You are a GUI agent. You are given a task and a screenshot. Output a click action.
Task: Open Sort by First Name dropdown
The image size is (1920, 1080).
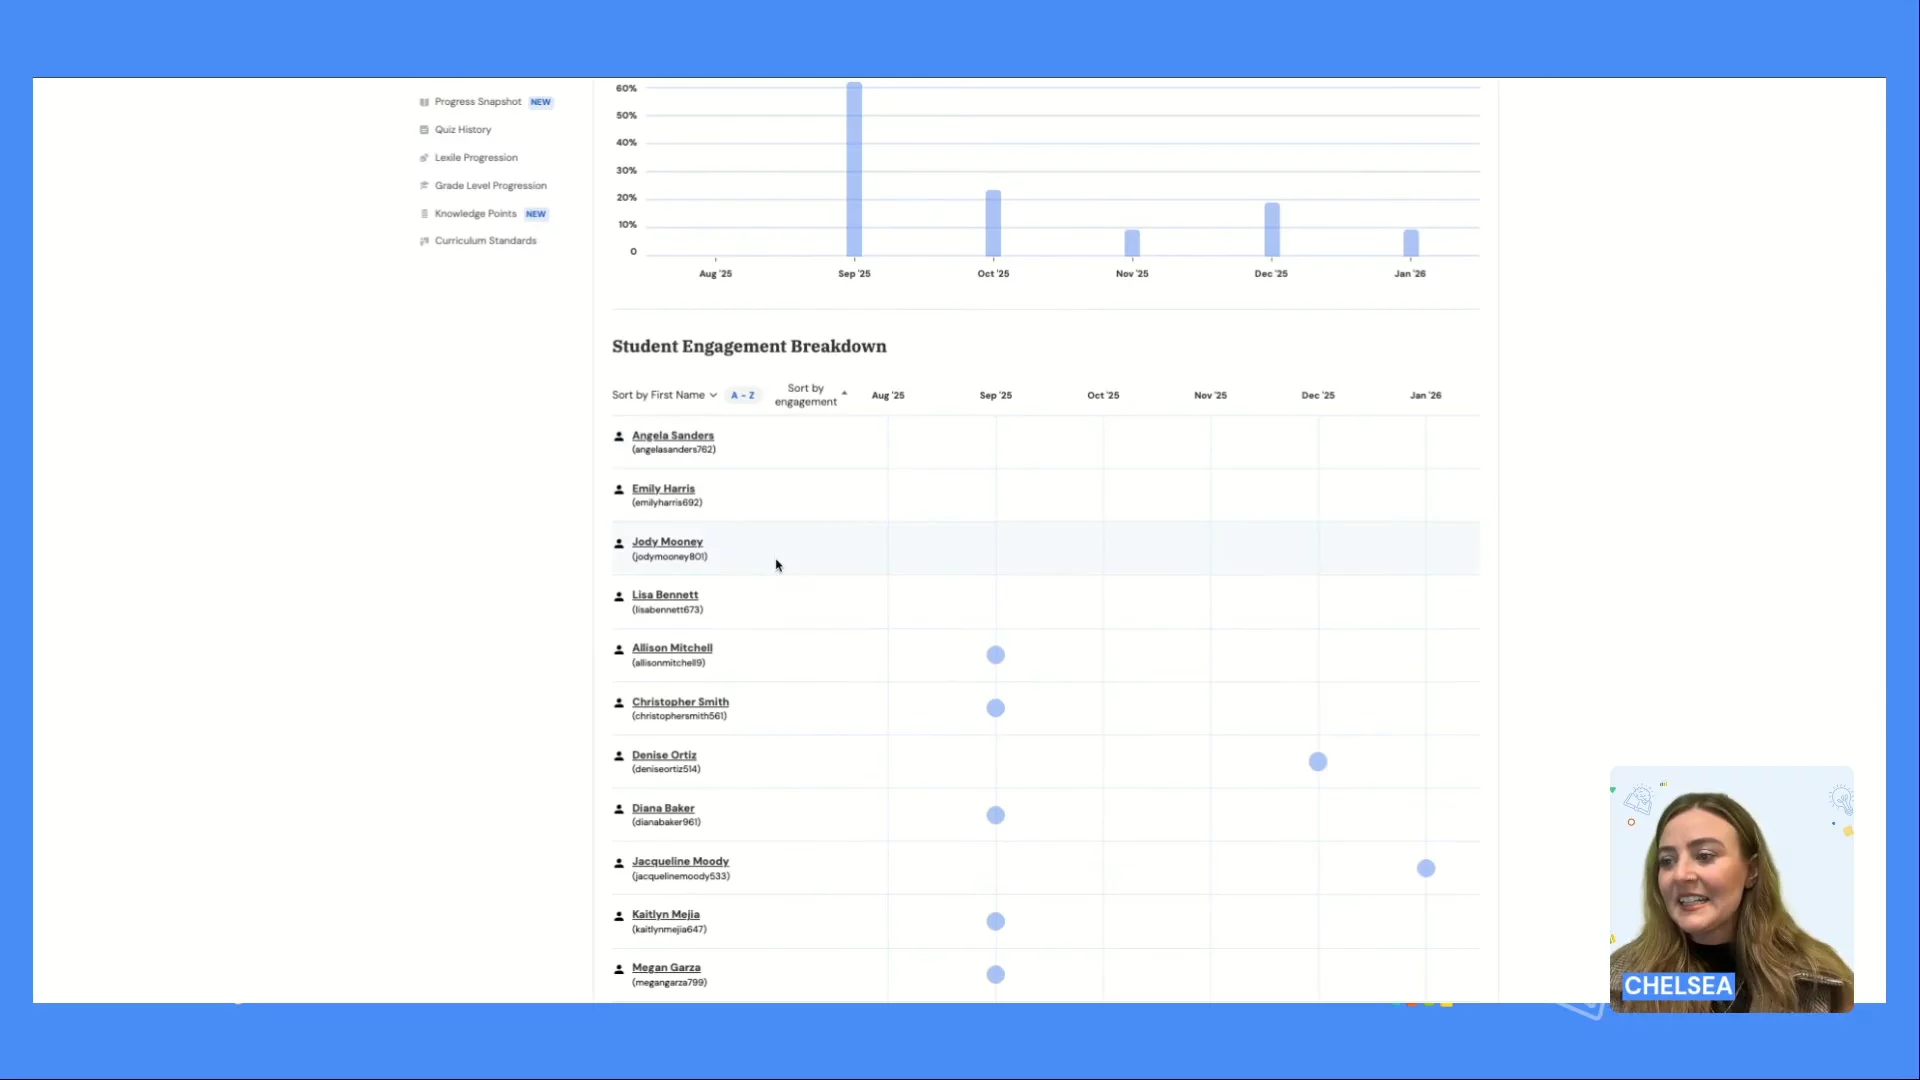coord(659,395)
